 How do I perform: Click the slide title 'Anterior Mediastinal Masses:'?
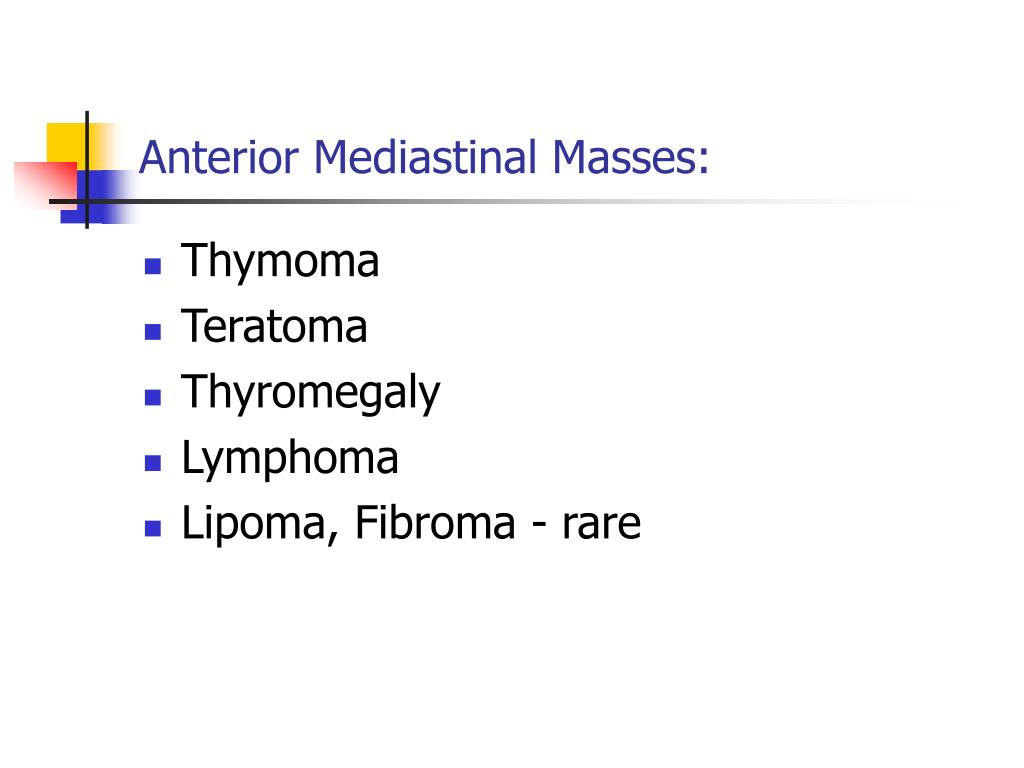pos(424,157)
